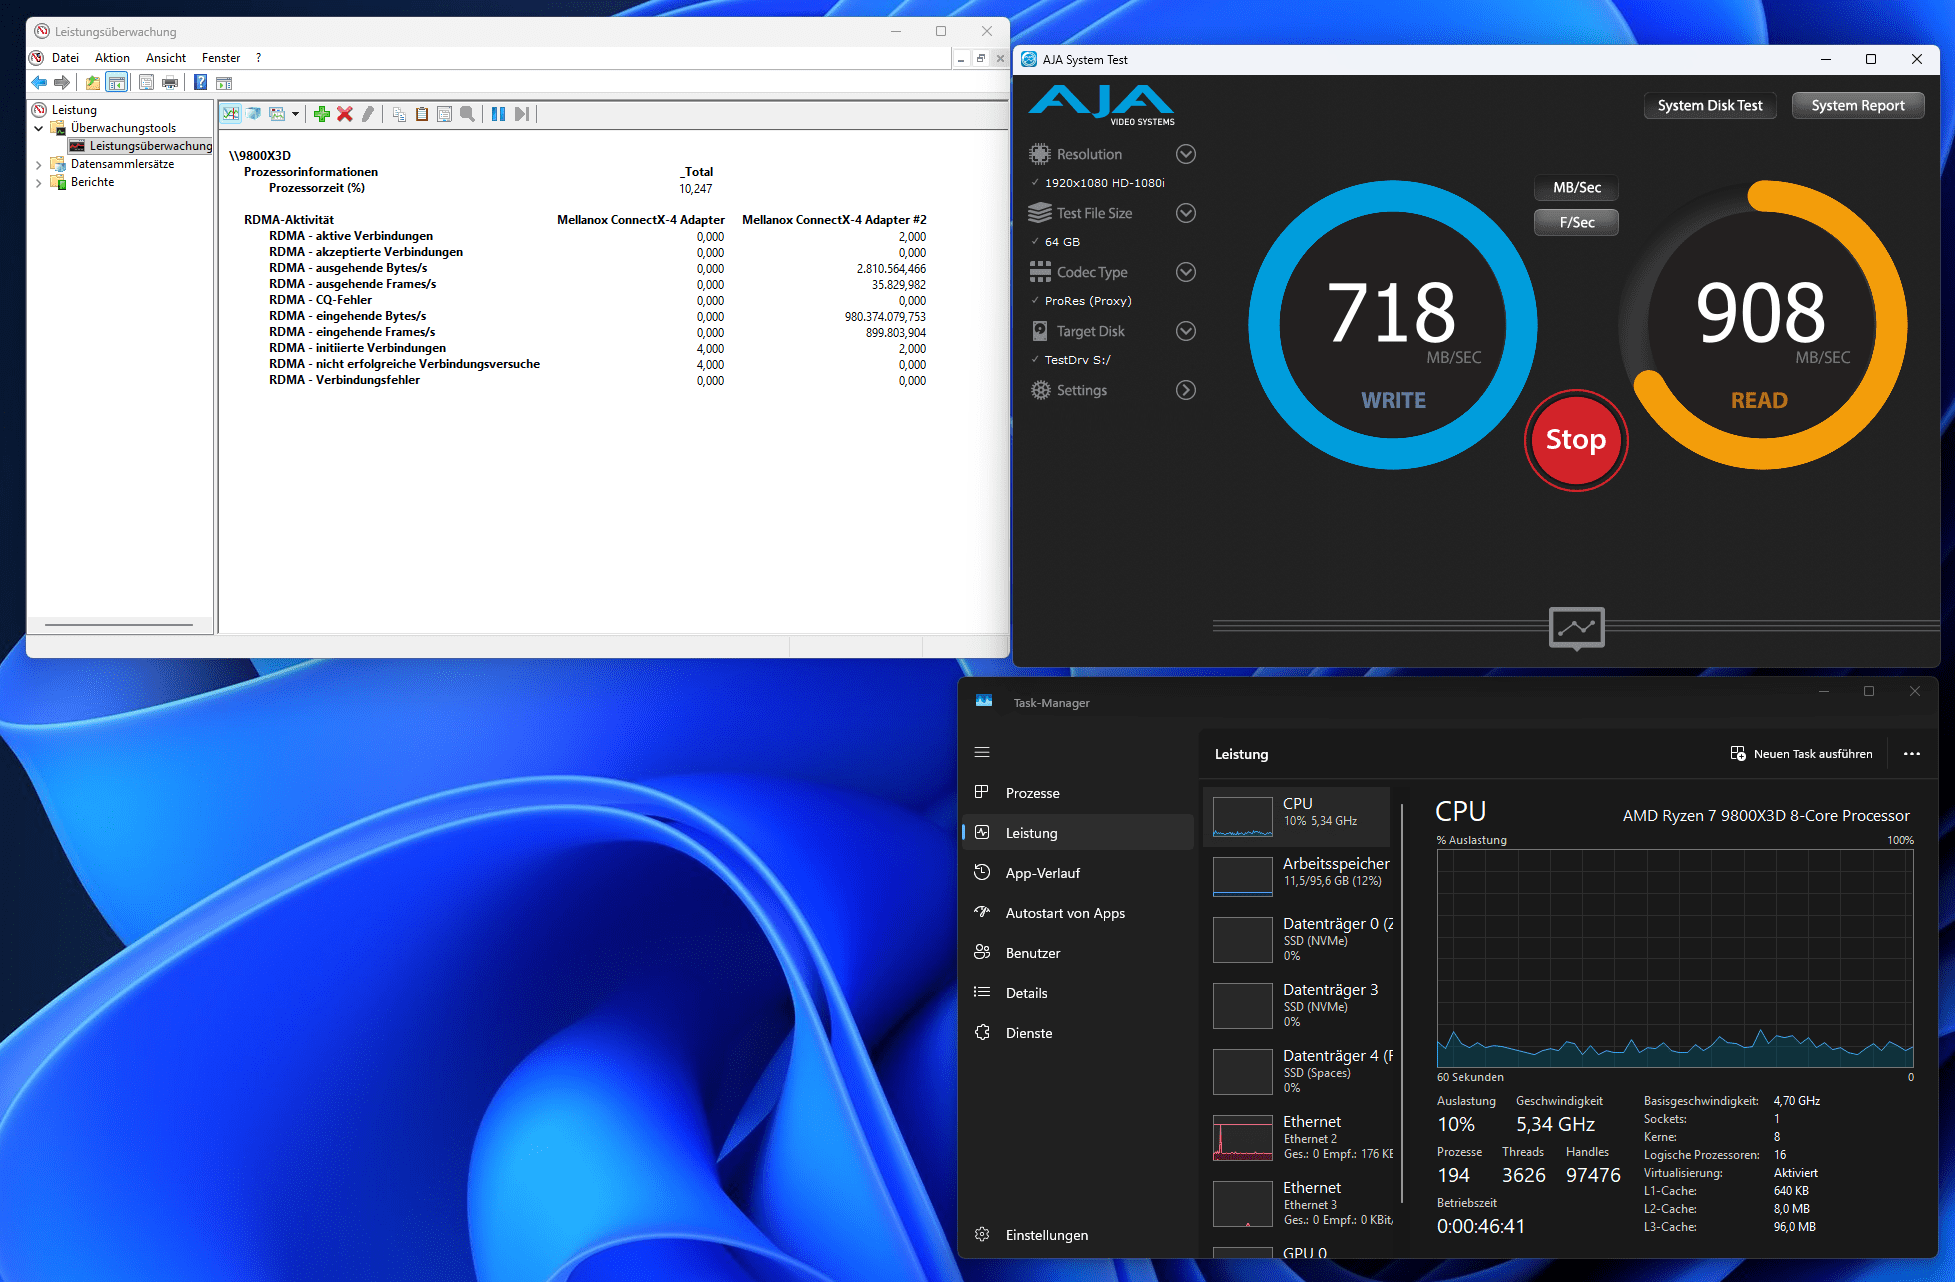This screenshot has height=1282, width=1955.
Task: Click the blue back arrow icon
Action: tap(39, 83)
